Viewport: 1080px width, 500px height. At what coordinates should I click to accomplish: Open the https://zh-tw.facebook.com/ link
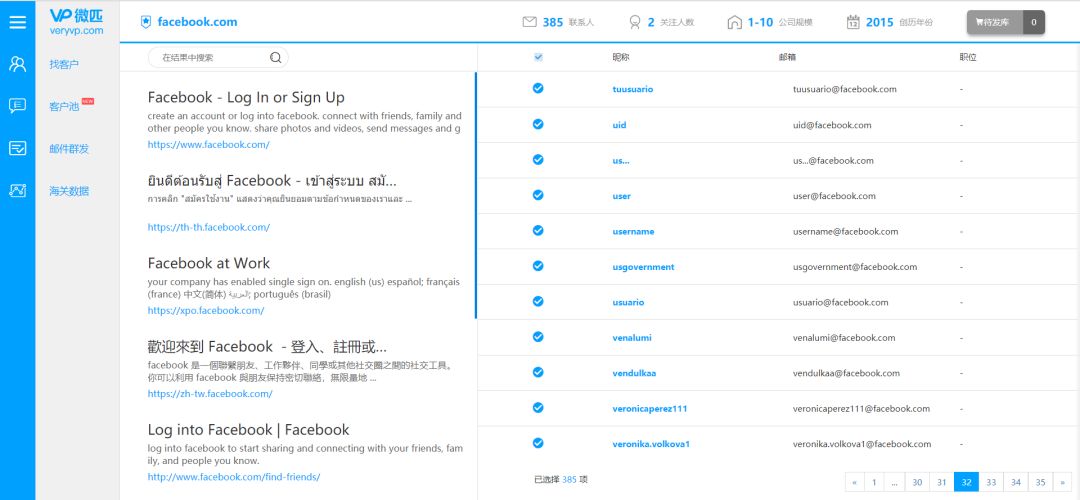[209, 394]
